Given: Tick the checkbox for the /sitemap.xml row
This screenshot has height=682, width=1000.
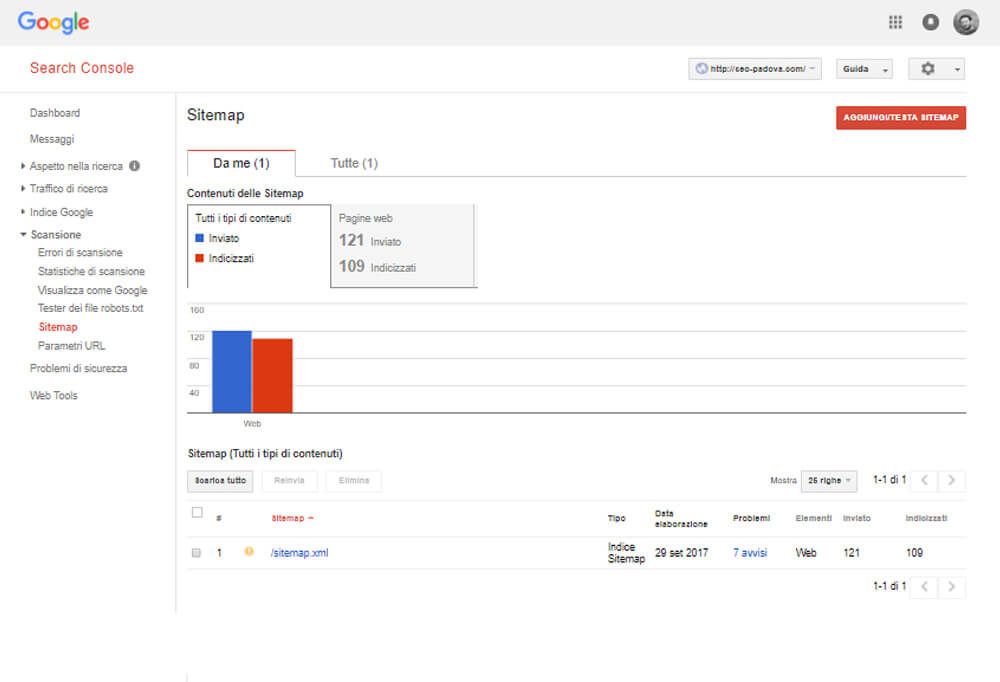Looking at the screenshot, I should [196, 552].
